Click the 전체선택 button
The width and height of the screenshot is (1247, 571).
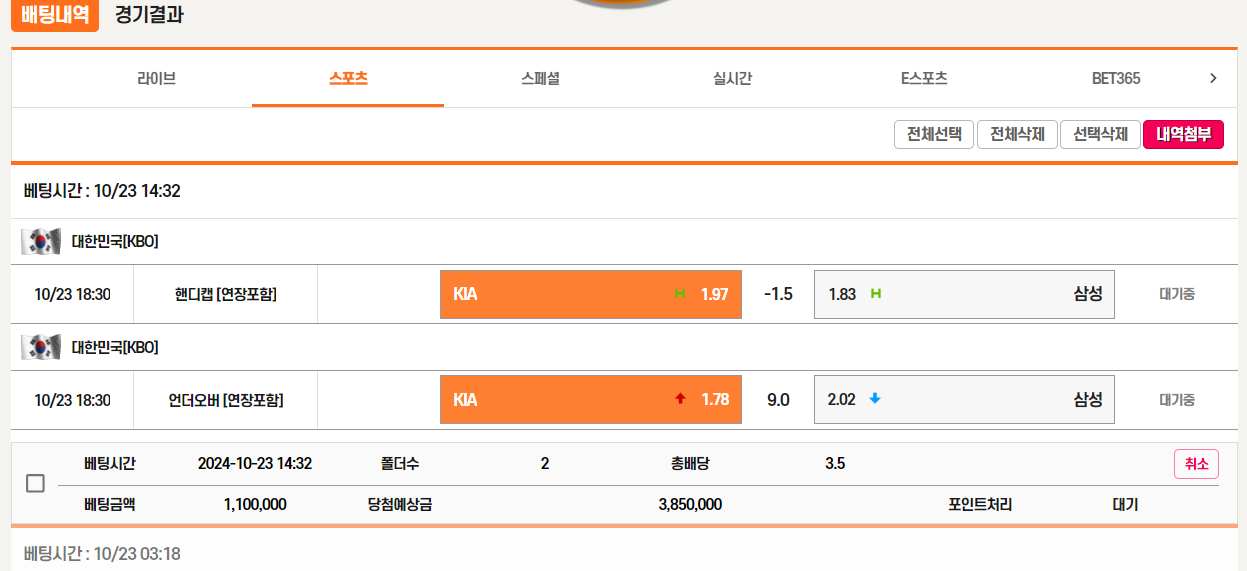click(933, 134)
